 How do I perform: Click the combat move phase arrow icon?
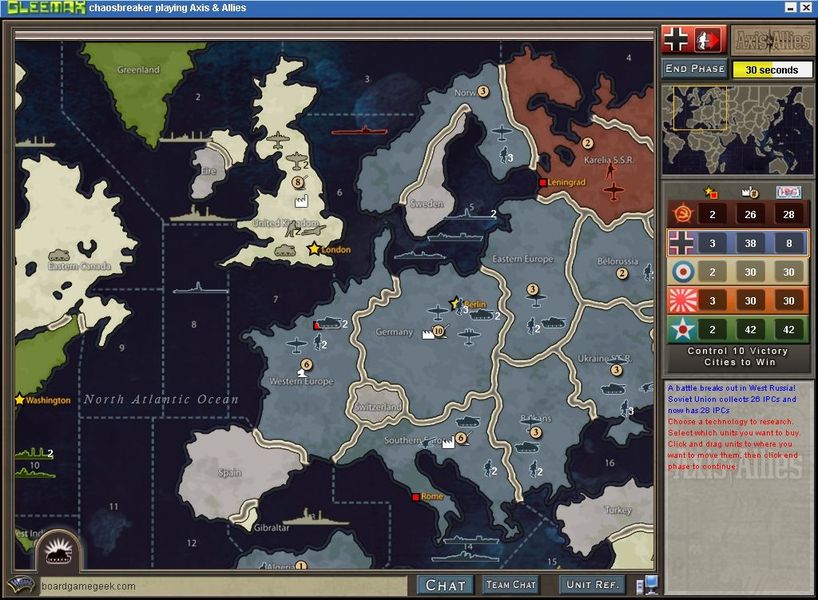[x=709, y=40]
